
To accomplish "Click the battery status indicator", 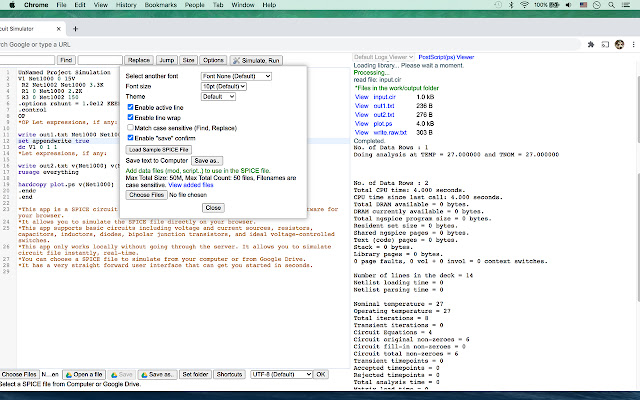I will 547,5.
